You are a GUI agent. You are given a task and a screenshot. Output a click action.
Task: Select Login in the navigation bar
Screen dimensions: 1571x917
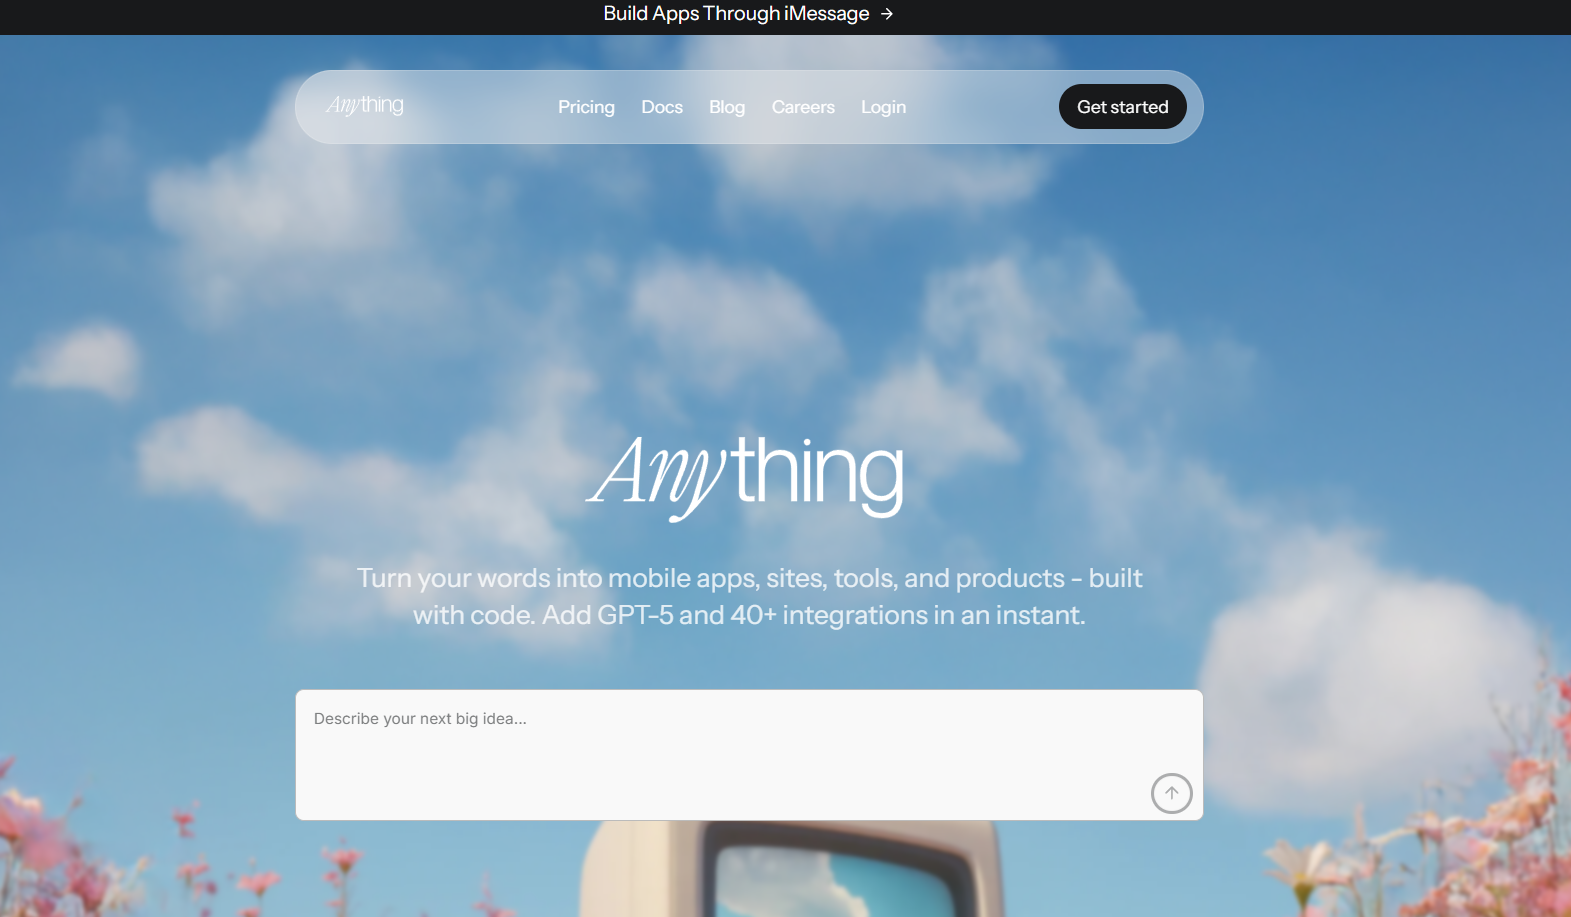point(883,107)
